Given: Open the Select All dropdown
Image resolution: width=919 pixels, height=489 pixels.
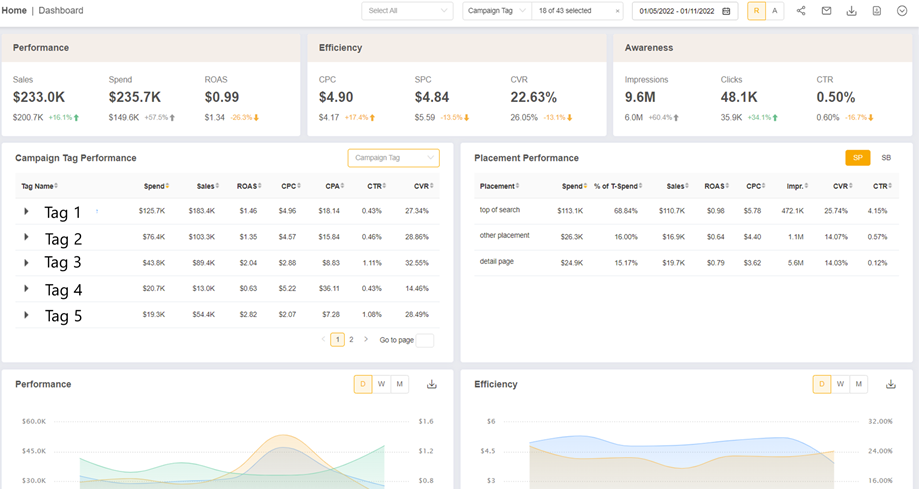Looking at the screenshot, I should click(407, 11).
